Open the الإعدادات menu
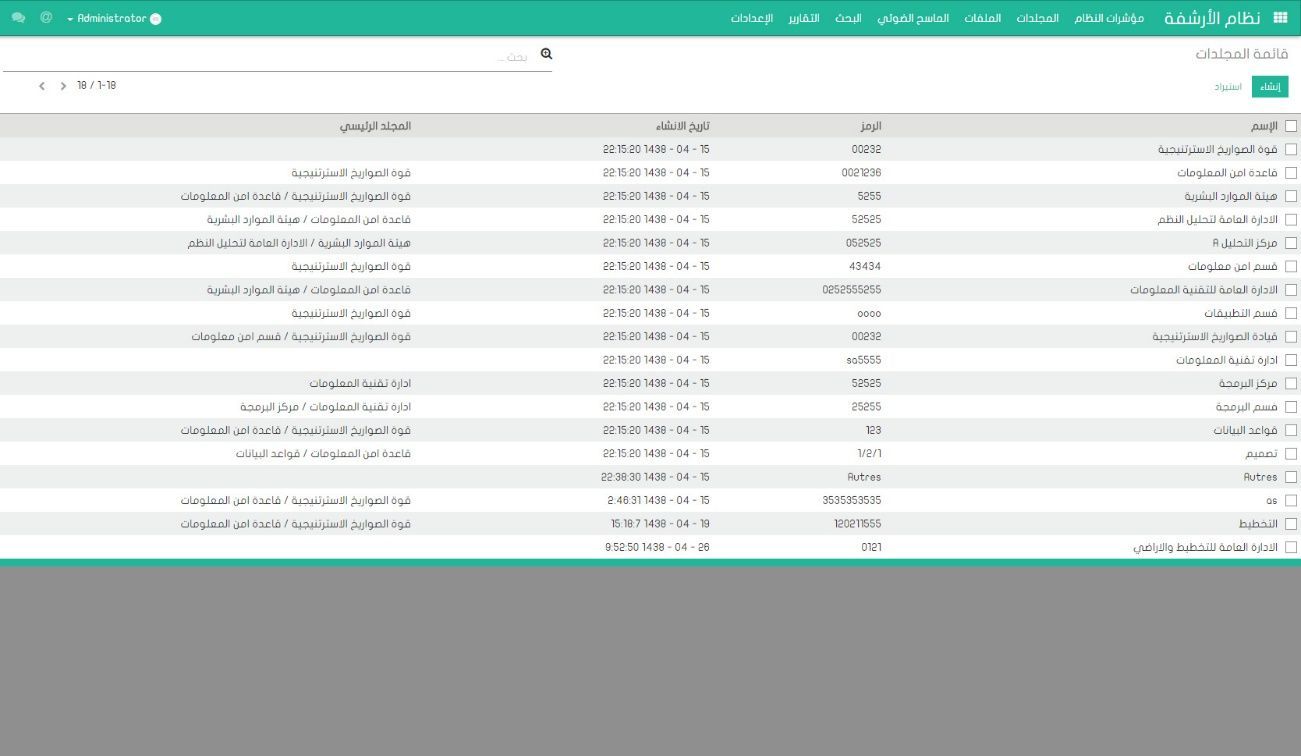The height and width of the screenshot is (756, 1301). [x=752, y=19]
